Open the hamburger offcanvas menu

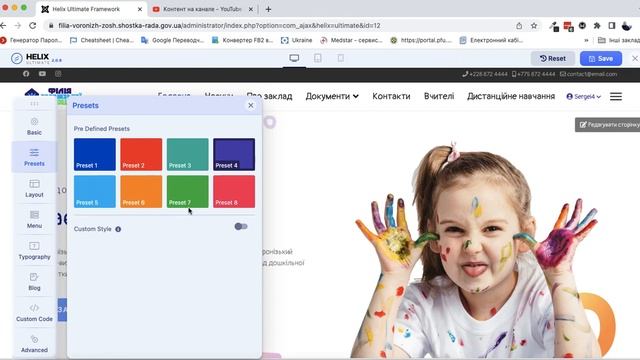coord(616,96)
